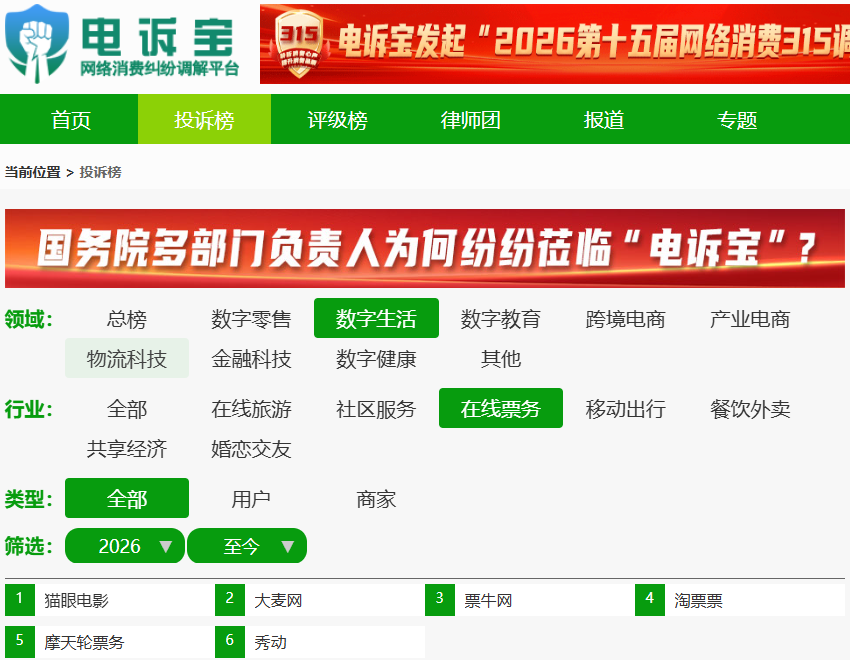Expand the 至今 month filter dropdown
Viewport: 850px width, 660px height.
click(247, 546)
